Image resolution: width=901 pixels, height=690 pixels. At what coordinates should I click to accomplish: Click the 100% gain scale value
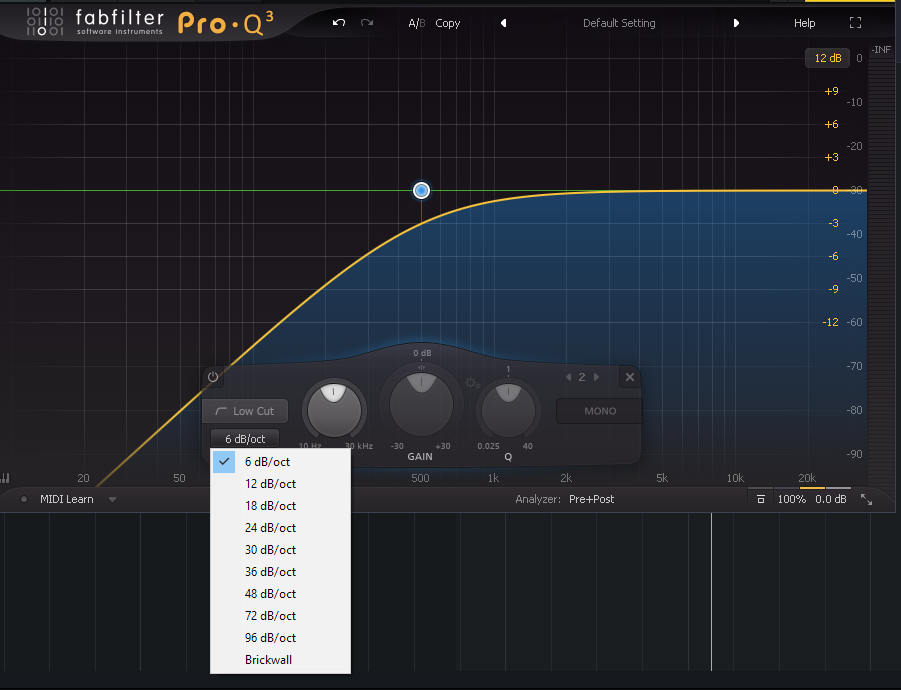791,499
